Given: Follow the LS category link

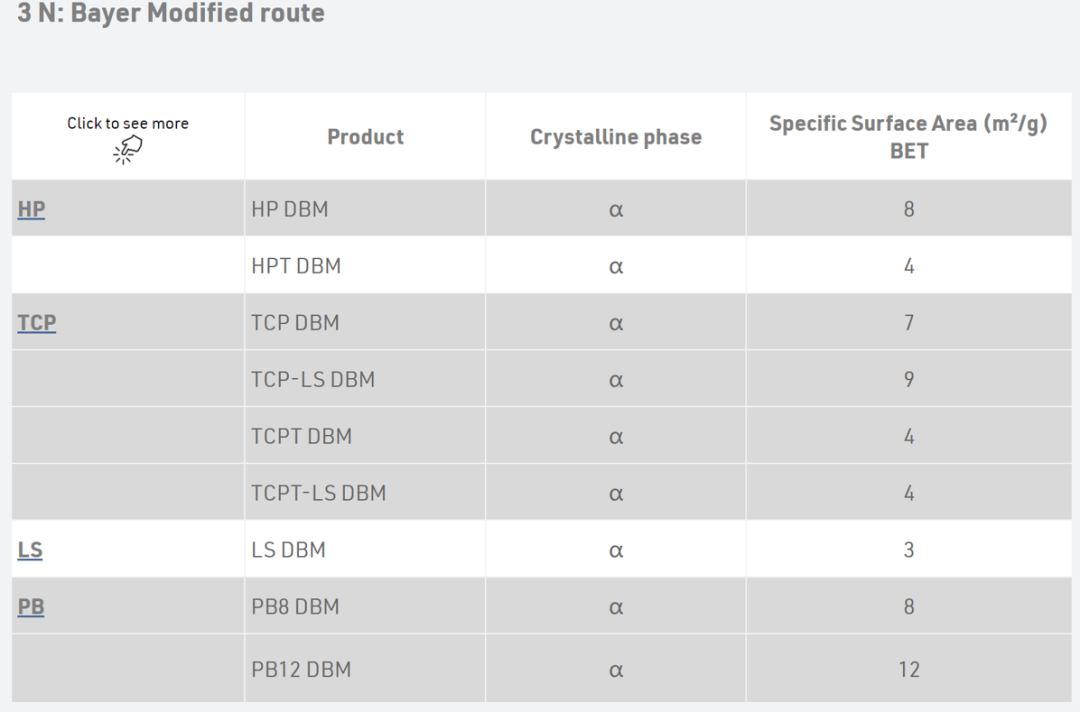Looking at the screenshot, I should click(30, 550).
